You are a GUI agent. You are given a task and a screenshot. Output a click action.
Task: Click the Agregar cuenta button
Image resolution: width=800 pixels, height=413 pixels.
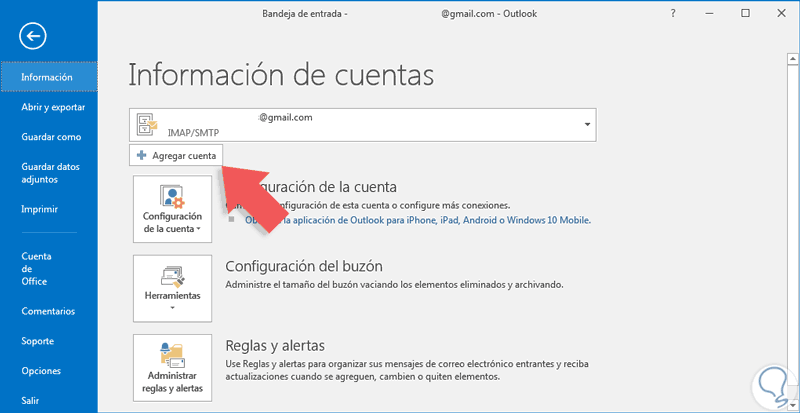176,156
